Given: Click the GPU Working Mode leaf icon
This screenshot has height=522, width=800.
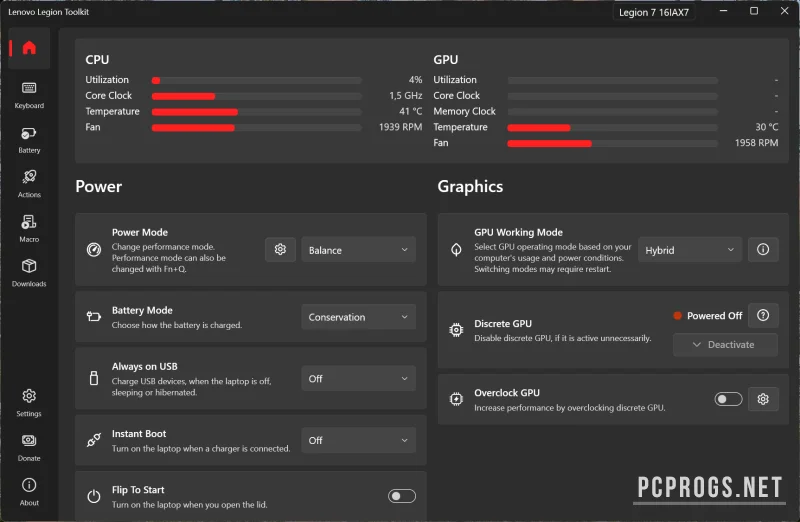Looking at the screenshot, I should 456,250.
